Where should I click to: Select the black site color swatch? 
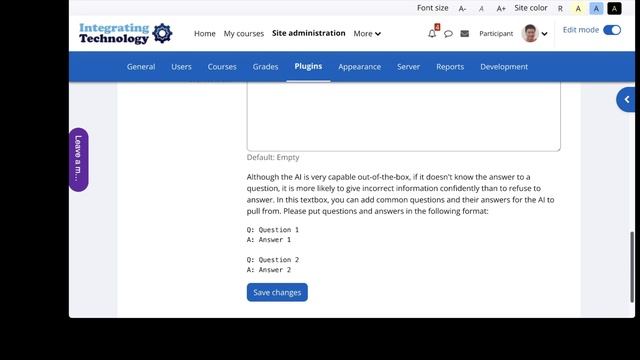point(614,9)
